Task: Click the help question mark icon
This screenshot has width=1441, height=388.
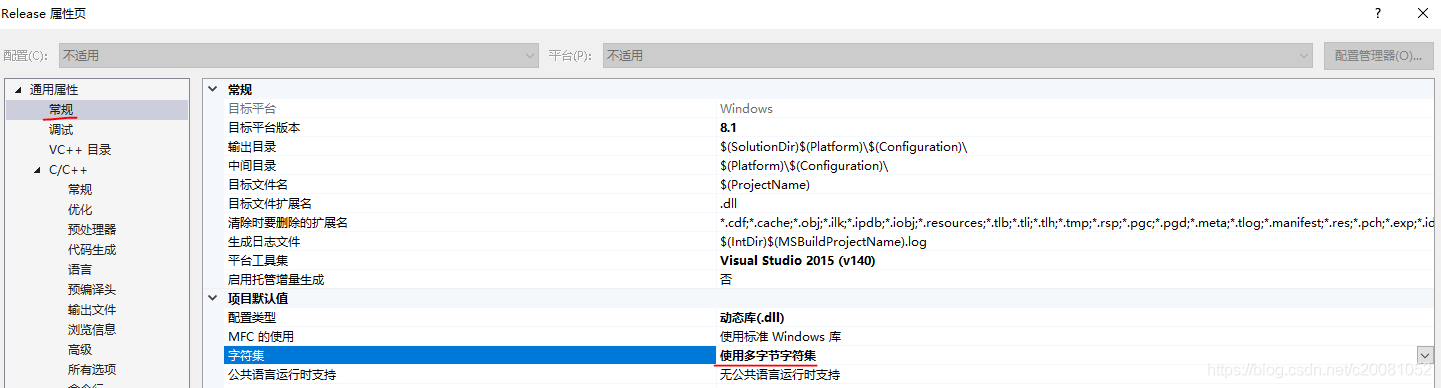Action: 1378,13
